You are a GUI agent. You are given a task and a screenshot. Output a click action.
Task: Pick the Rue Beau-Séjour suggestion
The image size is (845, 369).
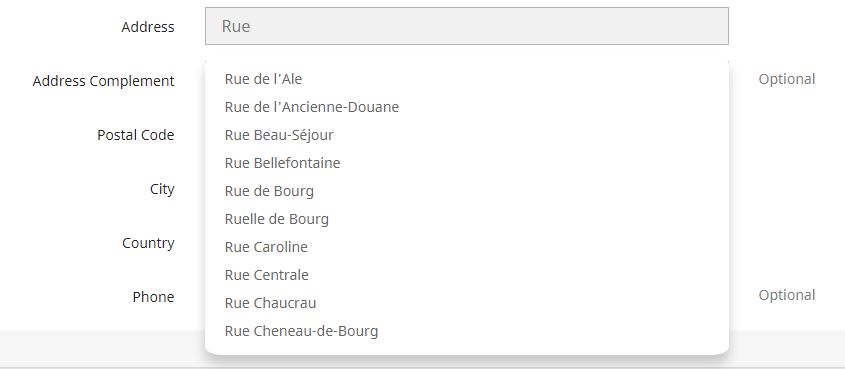click(467, 135)
